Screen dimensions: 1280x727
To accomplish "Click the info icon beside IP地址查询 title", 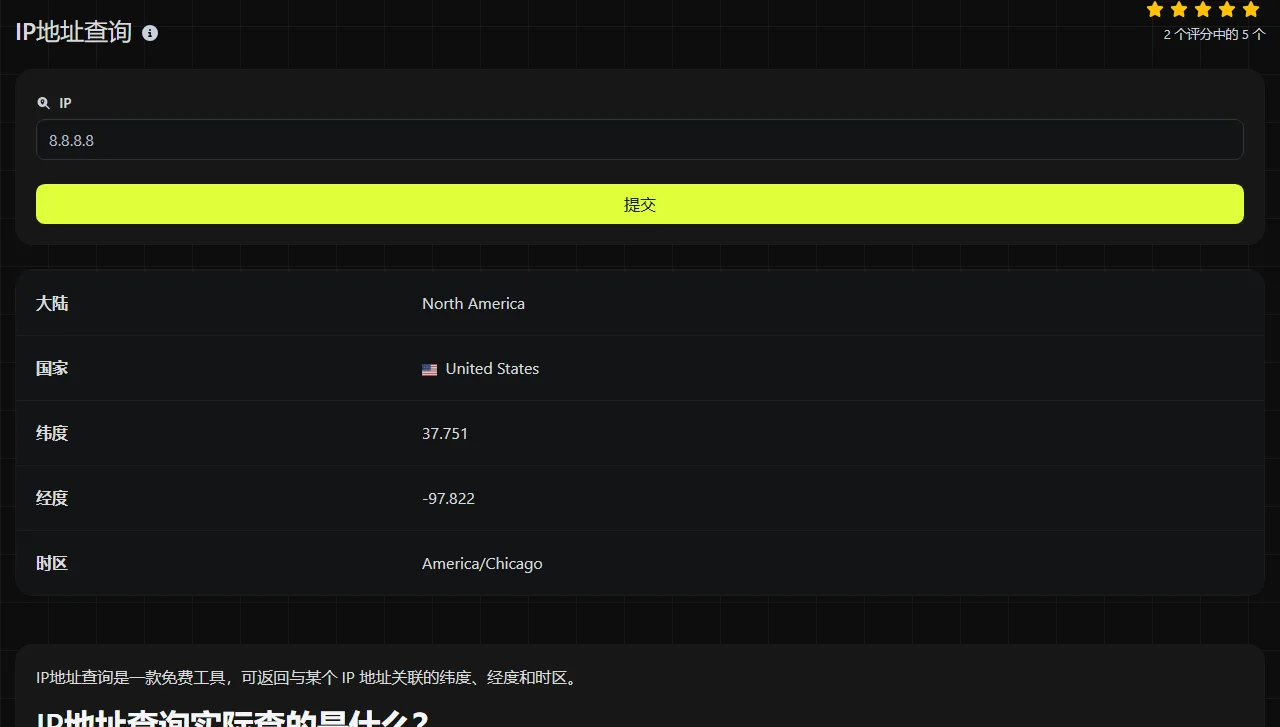I will point(150,33).
